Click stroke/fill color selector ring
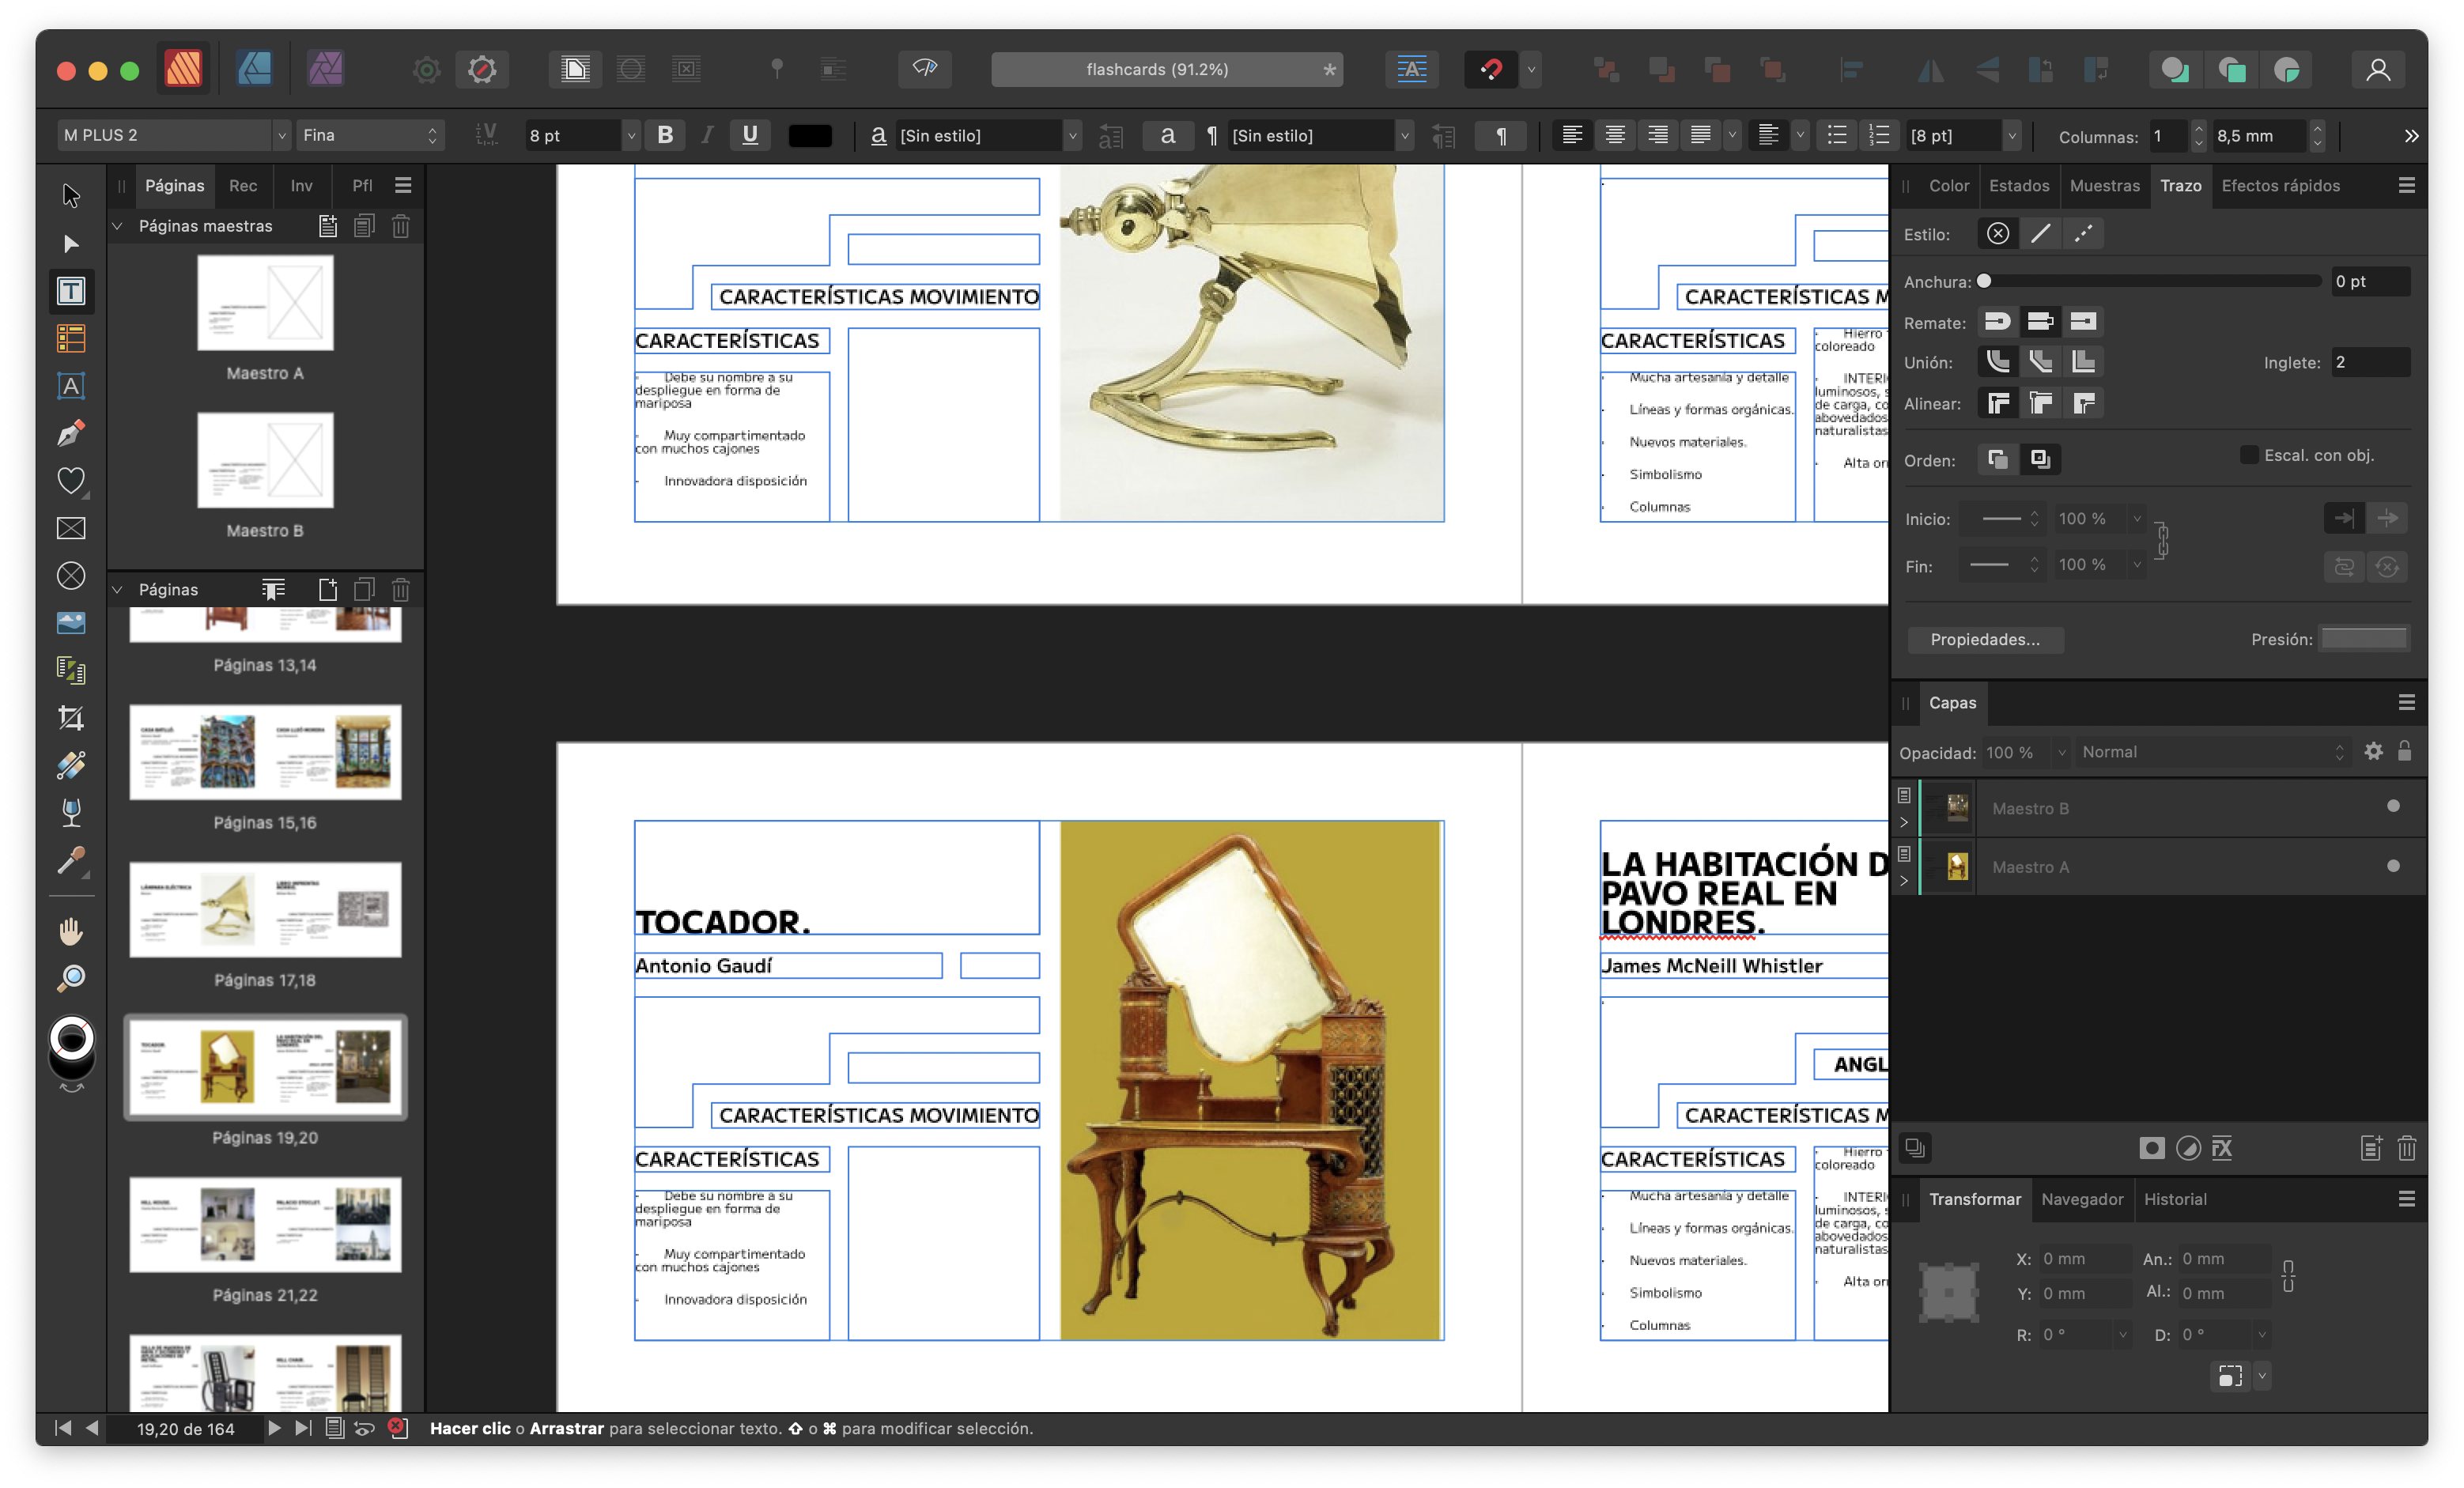This screenshot has height=1488, width=2464. pyautogui.click(x=71, y=1038)
